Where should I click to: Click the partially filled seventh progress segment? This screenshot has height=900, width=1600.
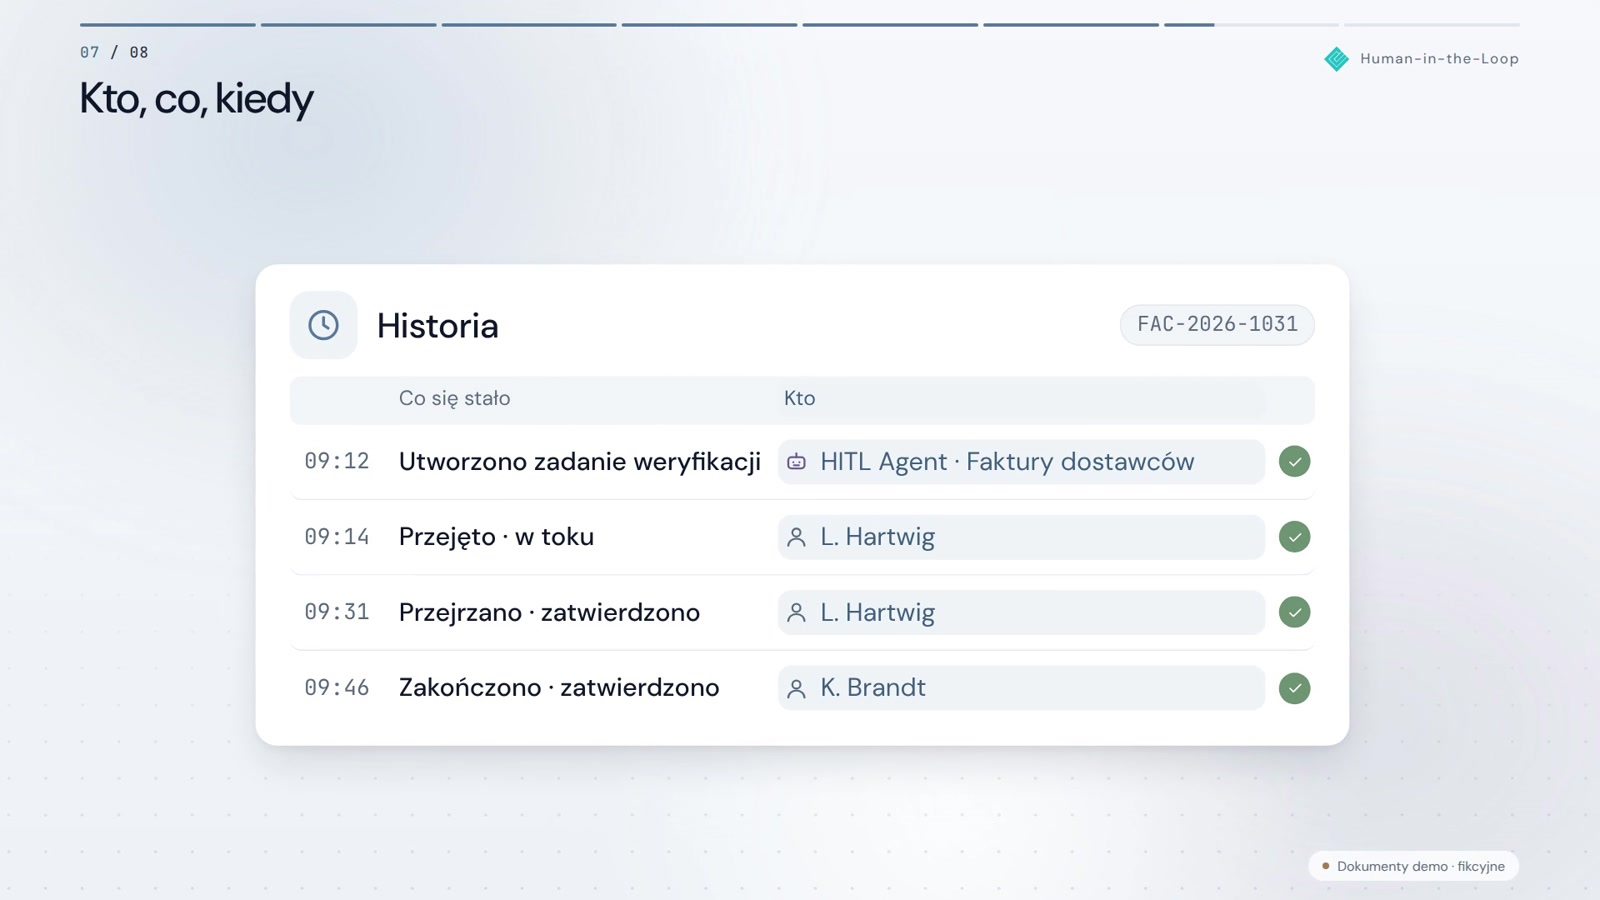coord(1251,24)
